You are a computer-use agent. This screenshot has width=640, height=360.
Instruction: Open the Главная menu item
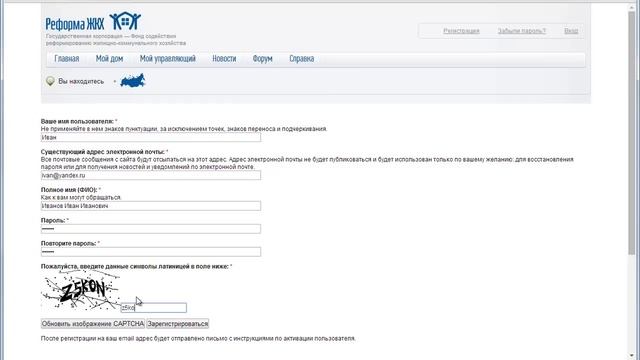pos(67,59)
